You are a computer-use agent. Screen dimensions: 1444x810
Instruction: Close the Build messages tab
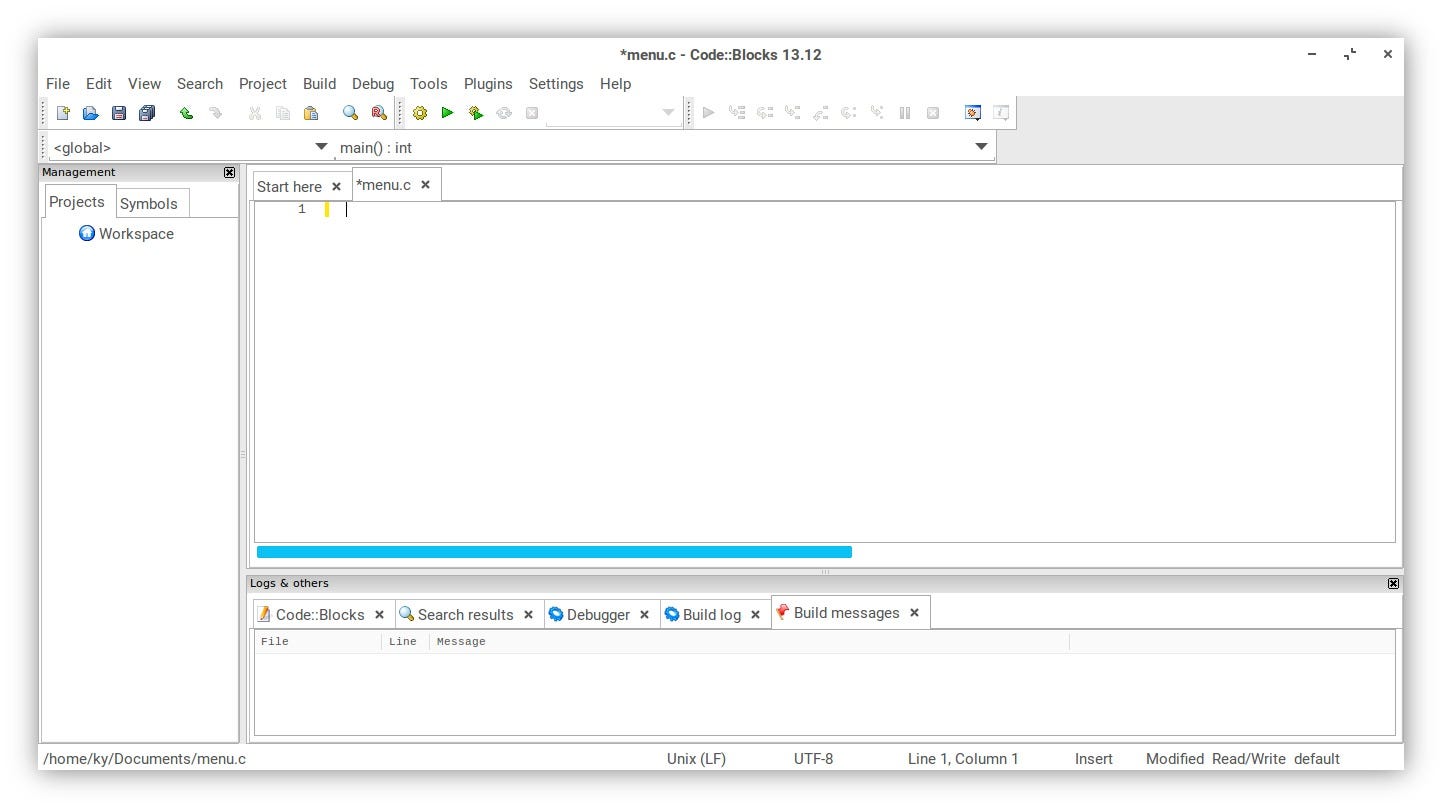point(914,613)
